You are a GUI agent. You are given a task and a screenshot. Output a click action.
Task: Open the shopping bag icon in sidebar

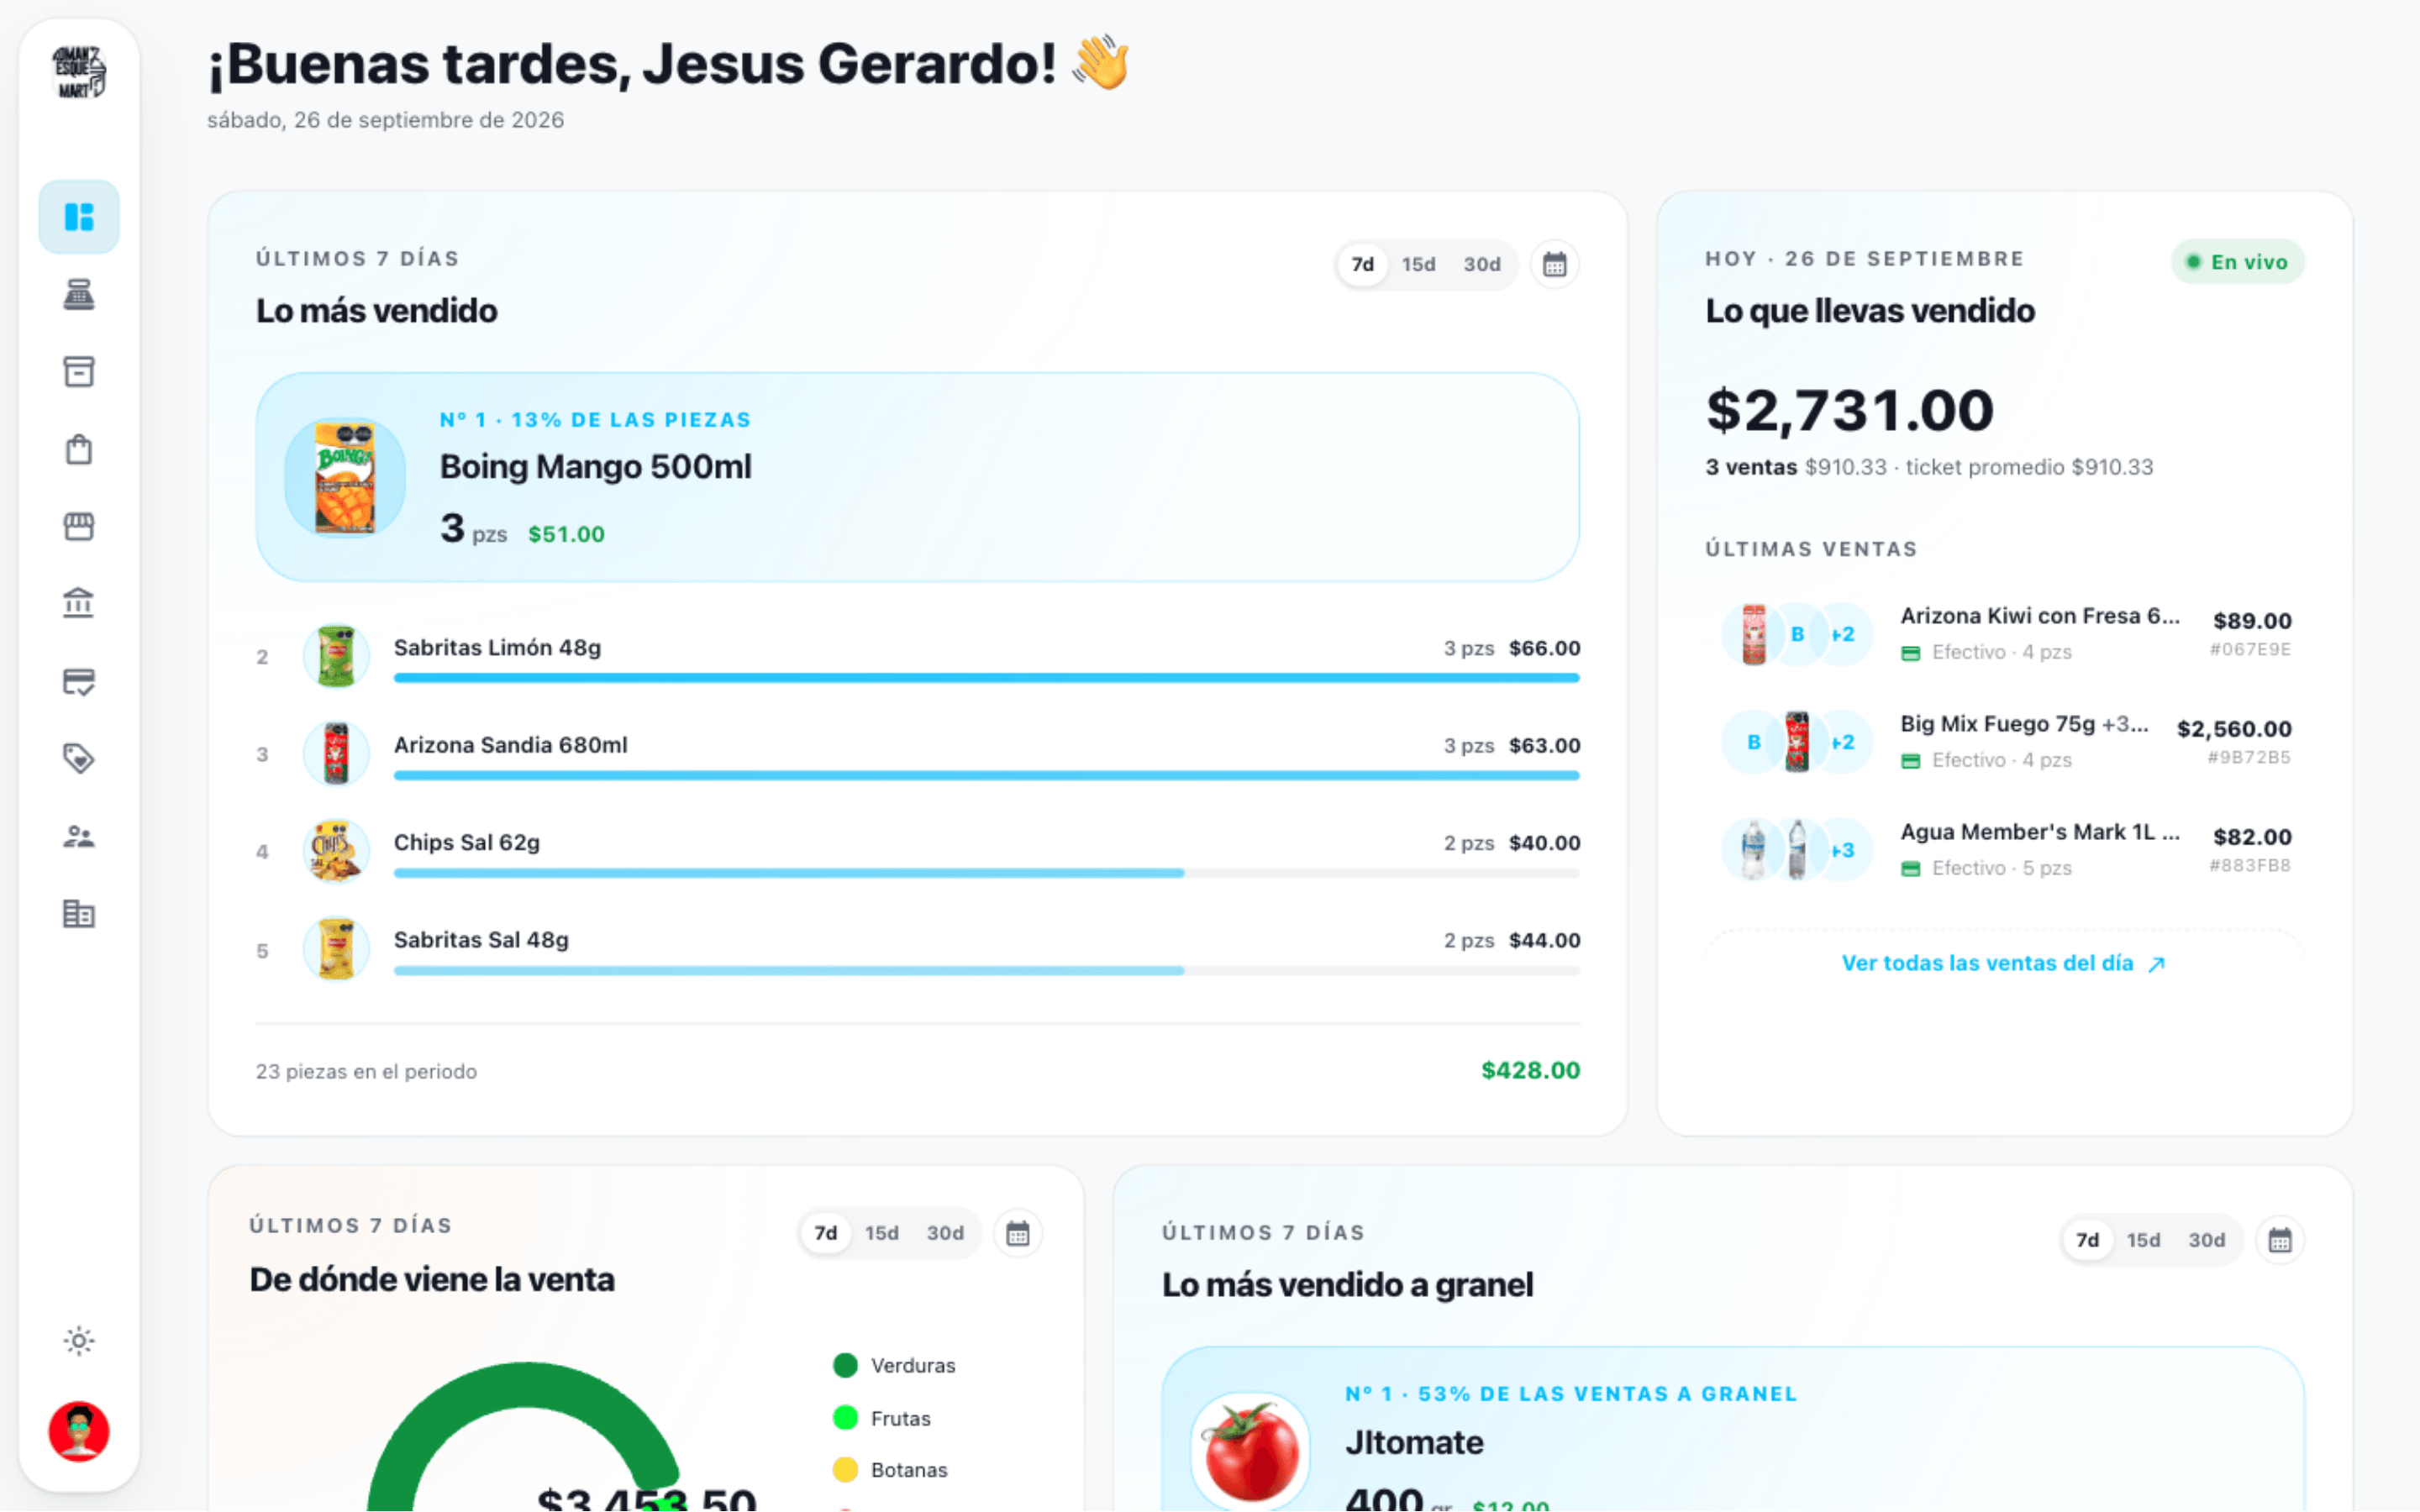click(79, 449)
